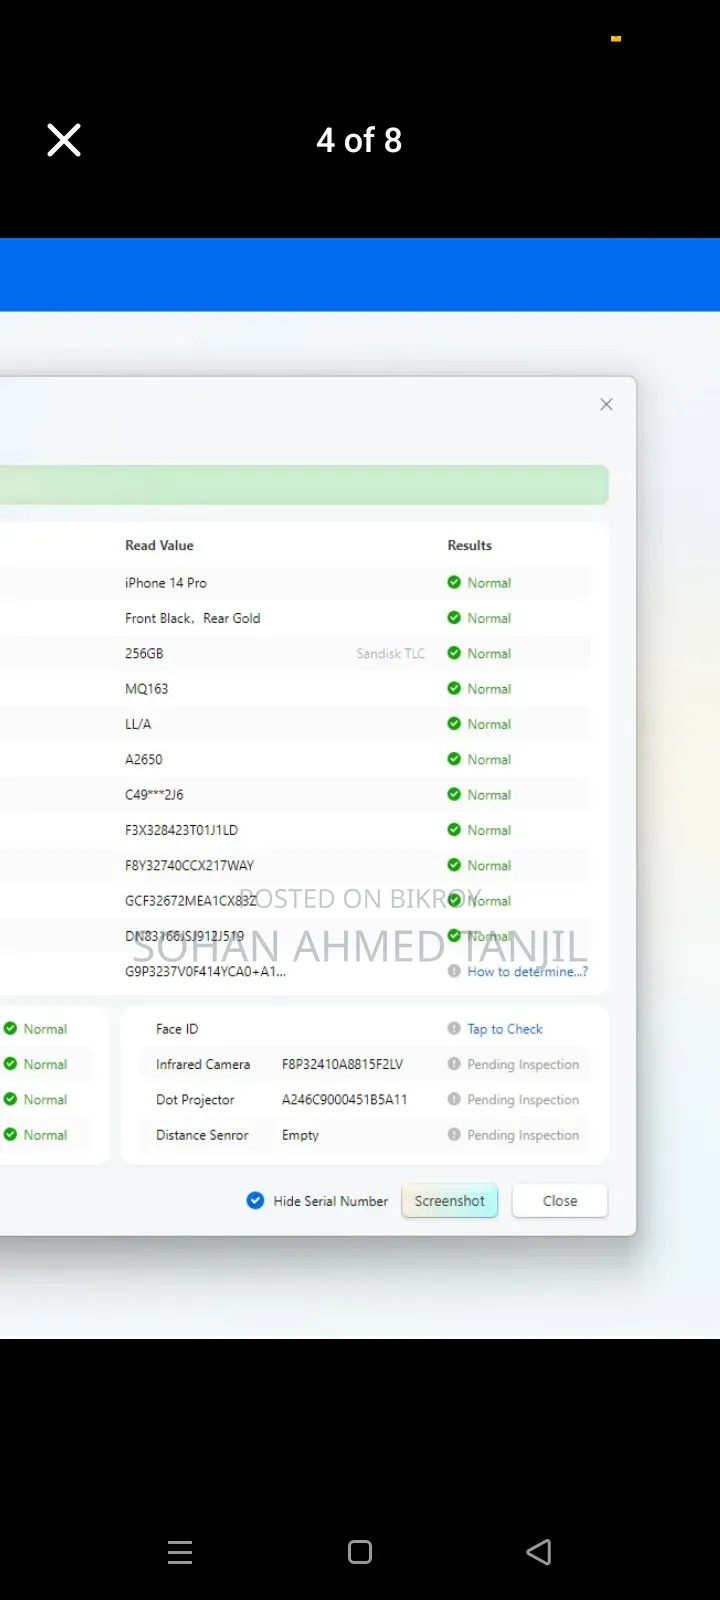Click green check icon in F3X328423T01J1LD row
Screen dimensions: 720x1600
click(454, 830)
